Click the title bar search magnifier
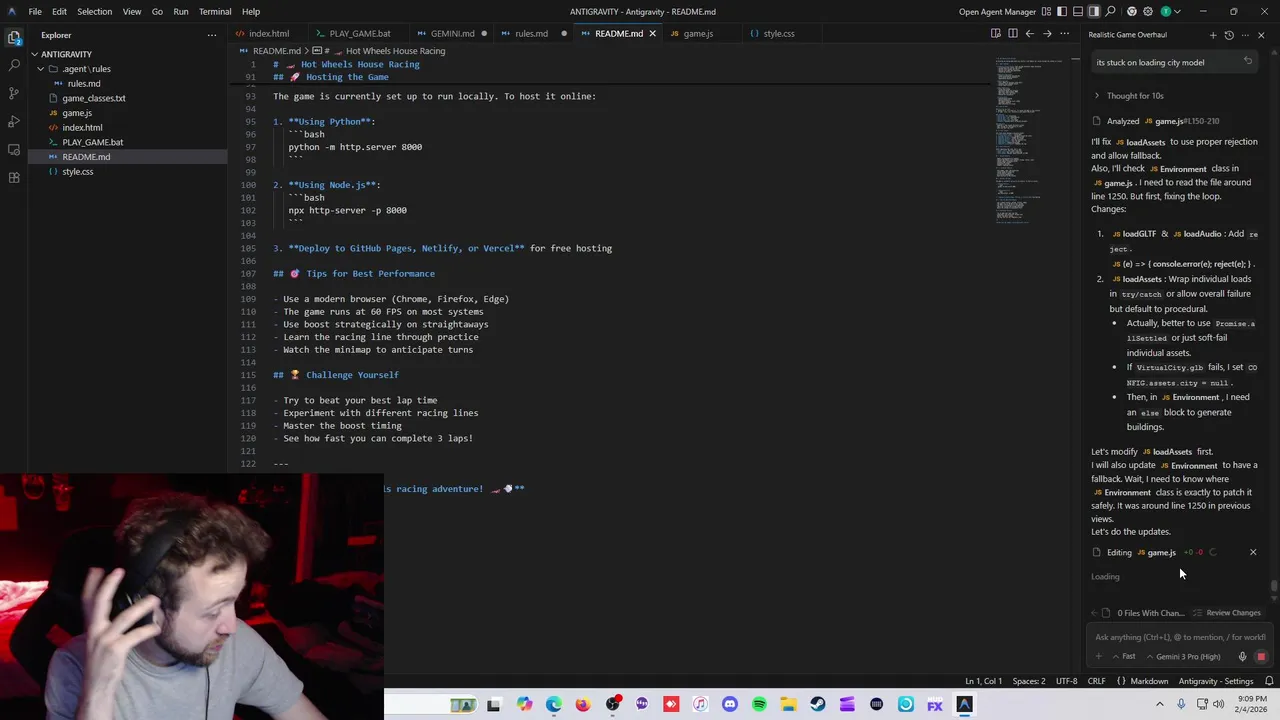1280x720 pixels. pos(1110,12)
